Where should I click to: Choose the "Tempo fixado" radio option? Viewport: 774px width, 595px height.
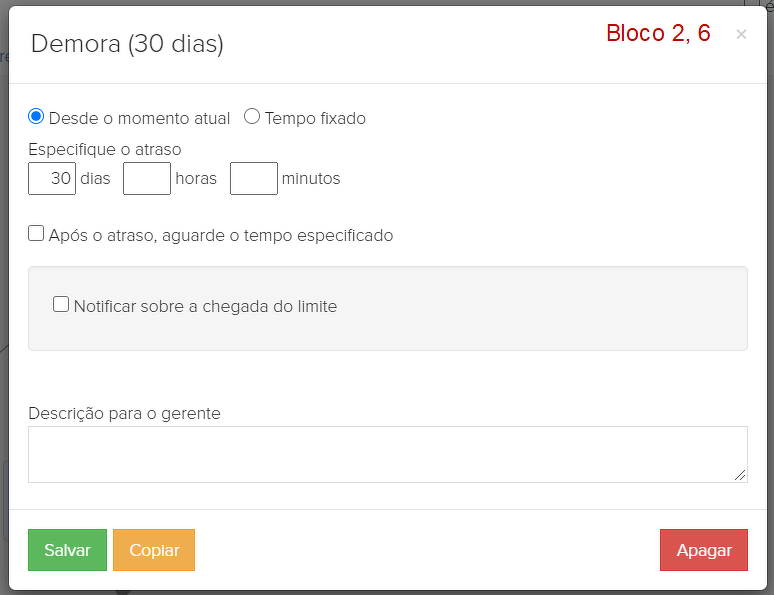point(252,117)
